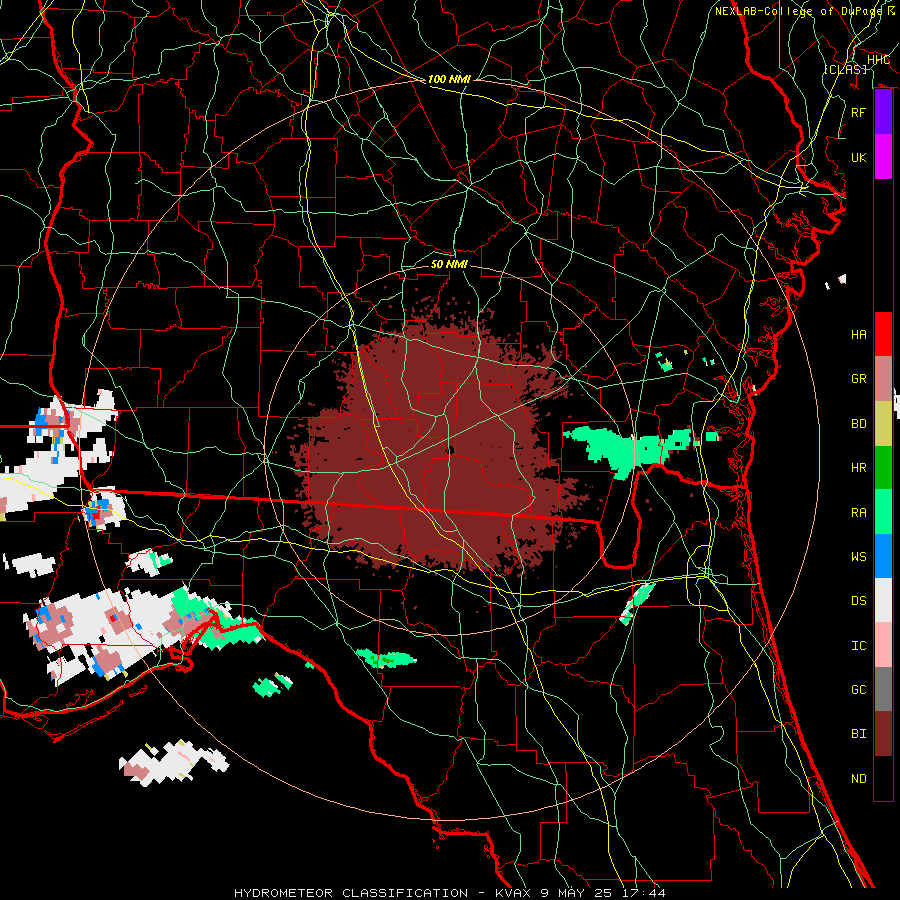Viewport: 900px width, 900px height.
Task: Click the 100 NMI range ring label
Action: [449, 79]
